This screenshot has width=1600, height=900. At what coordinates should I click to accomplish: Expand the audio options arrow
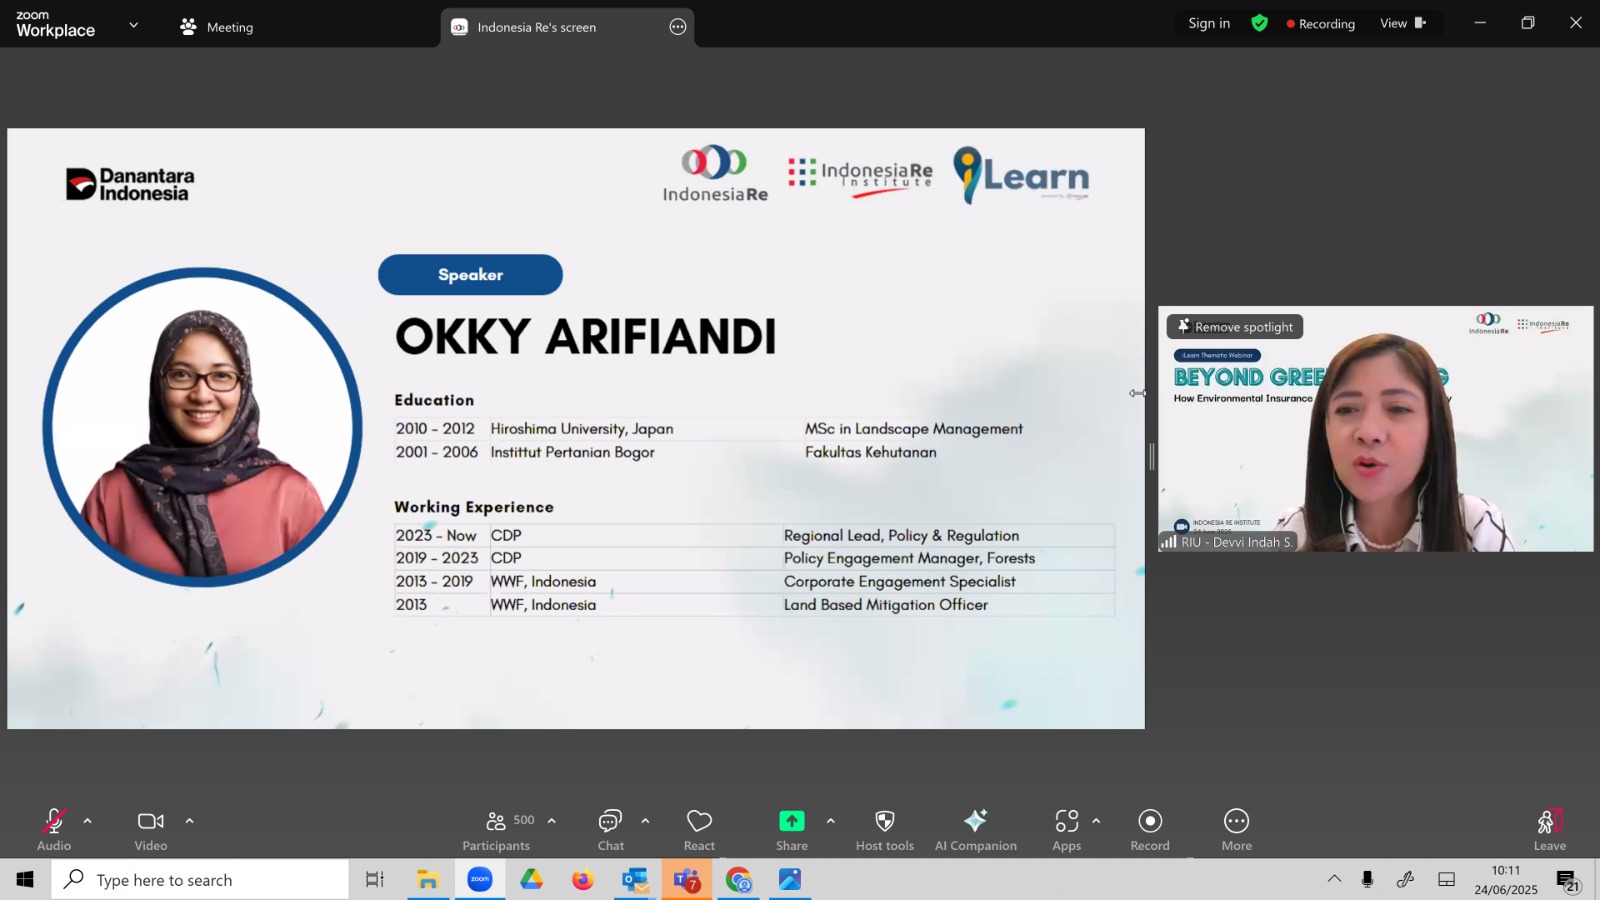(x=88, y=820)
